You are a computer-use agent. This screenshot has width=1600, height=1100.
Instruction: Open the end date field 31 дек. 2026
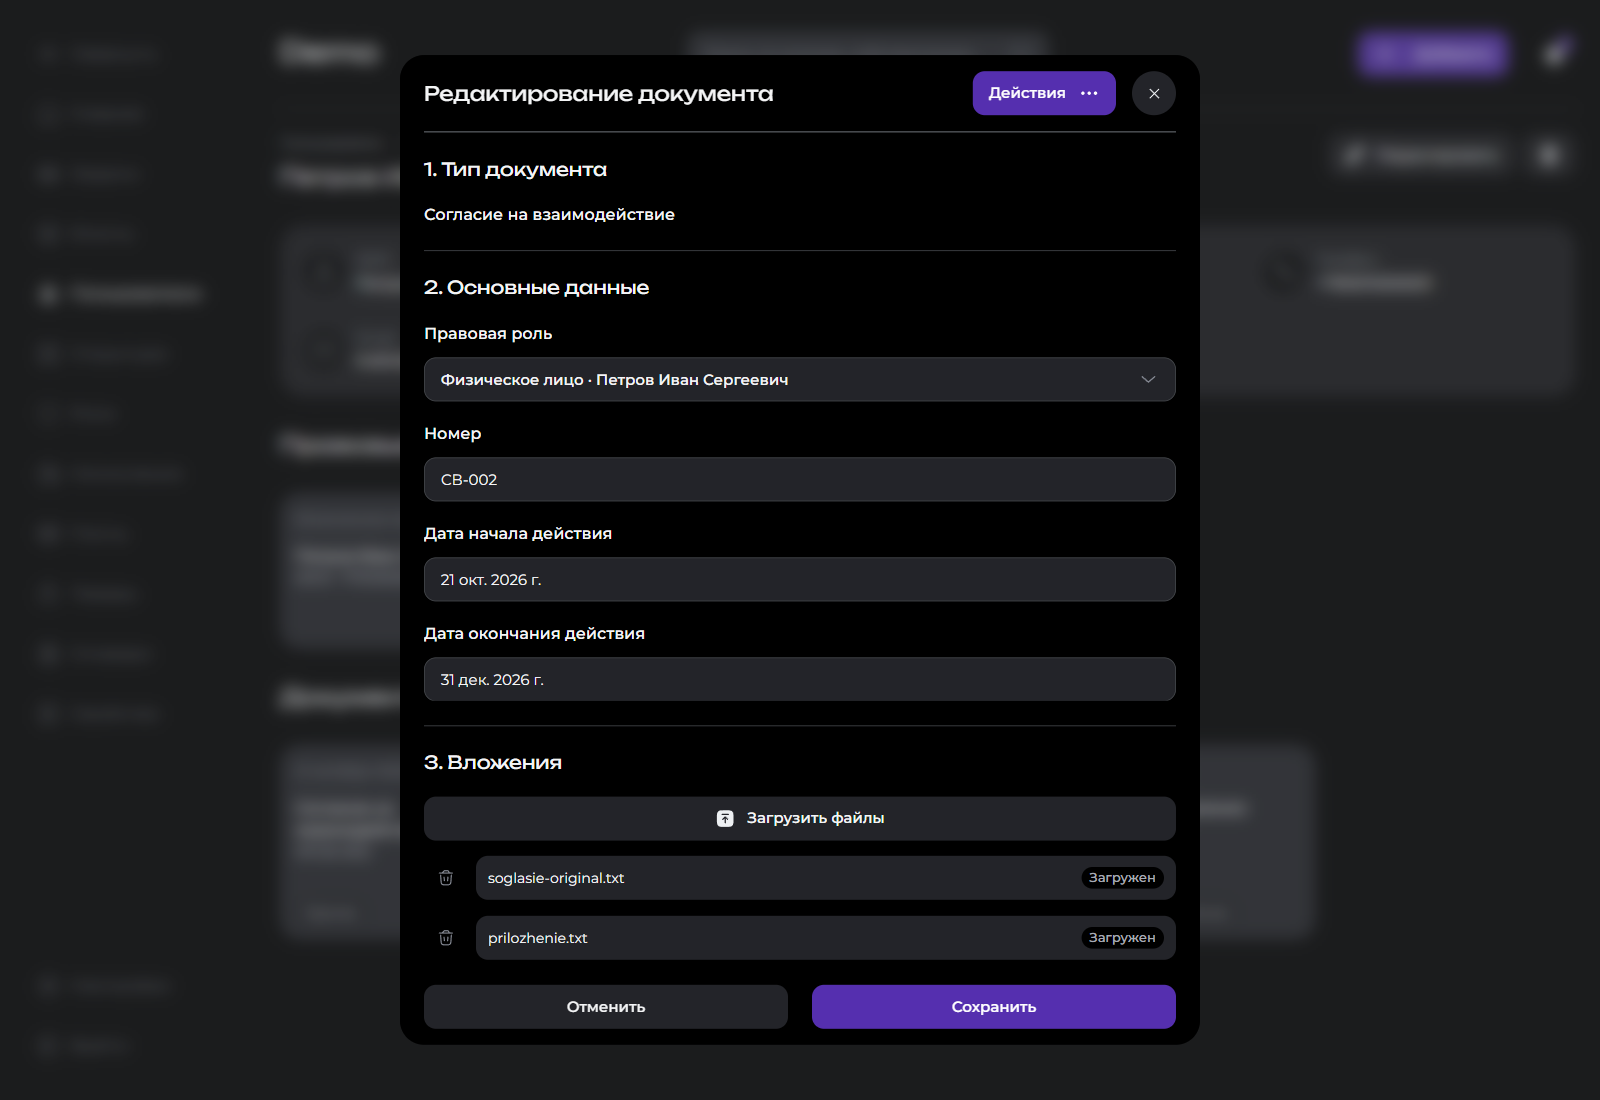coord(800,680)
